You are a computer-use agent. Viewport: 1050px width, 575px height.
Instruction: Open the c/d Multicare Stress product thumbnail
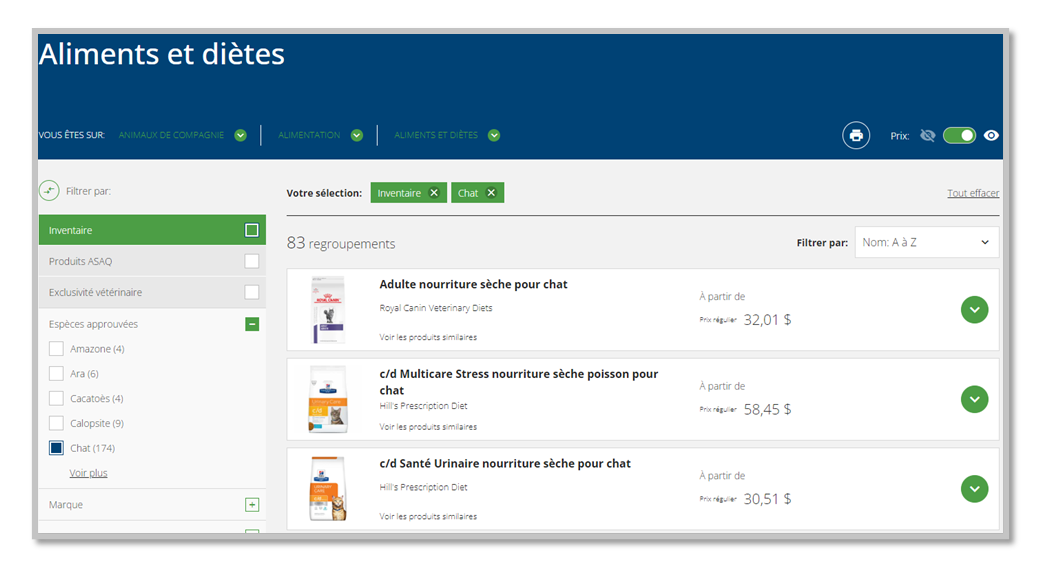(x=328, y=399)
